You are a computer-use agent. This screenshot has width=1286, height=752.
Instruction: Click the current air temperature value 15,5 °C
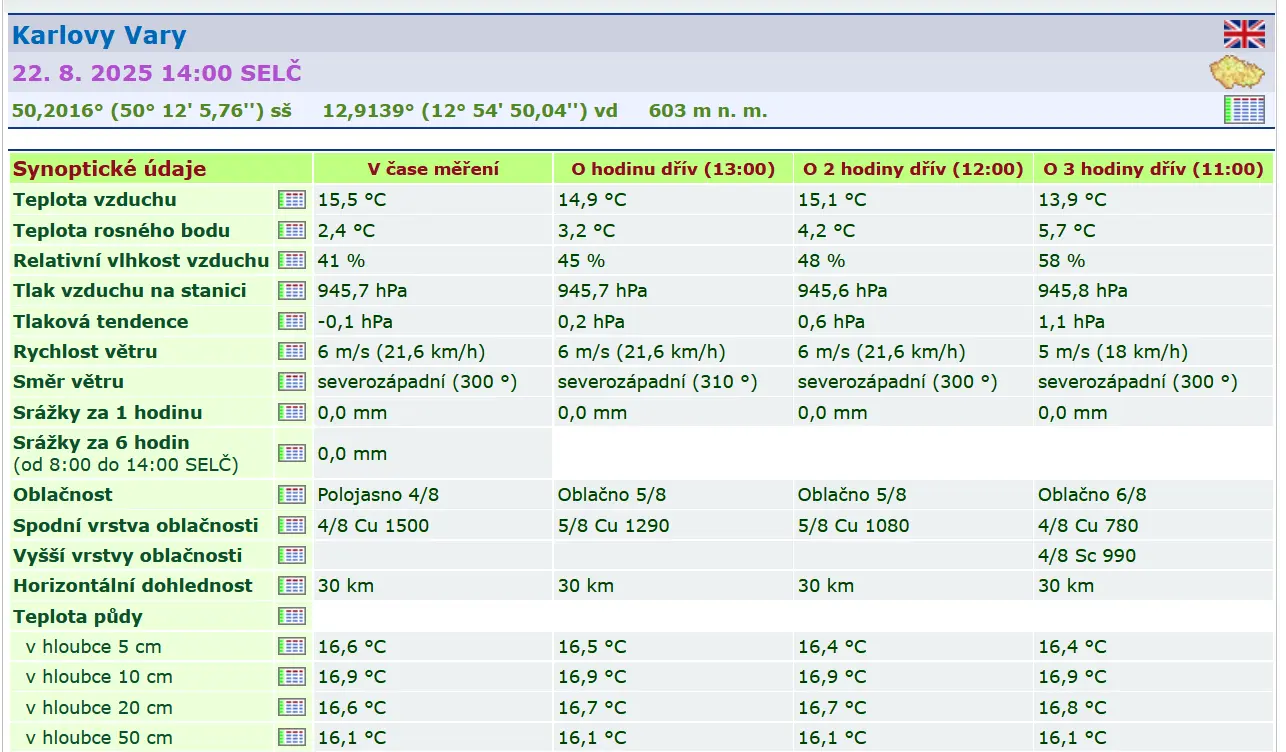[352, 200]
